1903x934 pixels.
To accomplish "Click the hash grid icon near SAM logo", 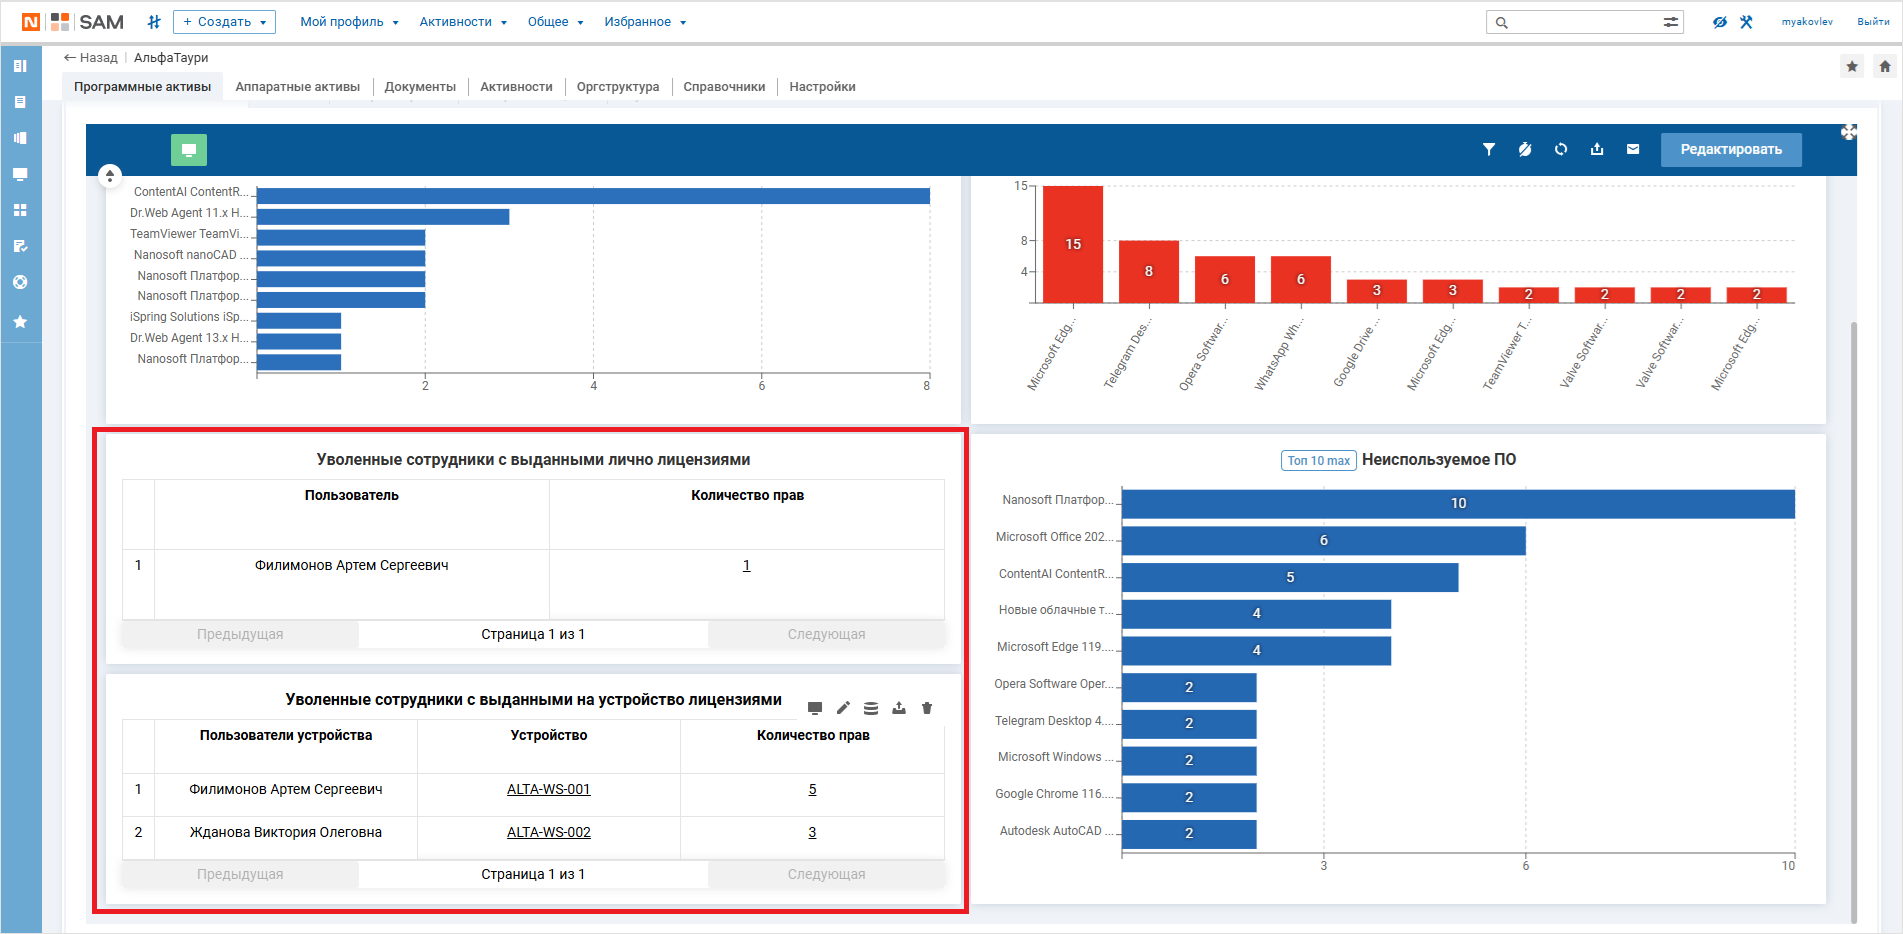I will click(x=154, y=22).
